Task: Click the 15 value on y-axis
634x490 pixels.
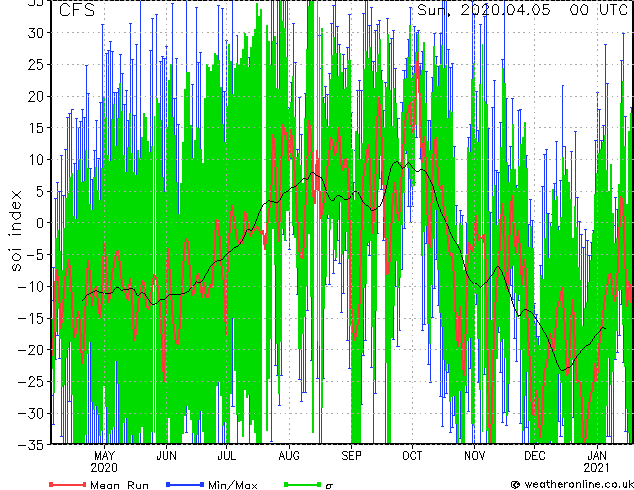Action: point(36,128)
